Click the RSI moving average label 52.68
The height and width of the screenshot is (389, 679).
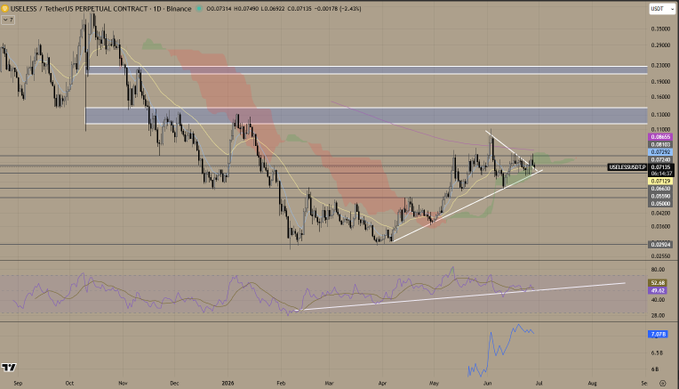(x=657, y=283)
